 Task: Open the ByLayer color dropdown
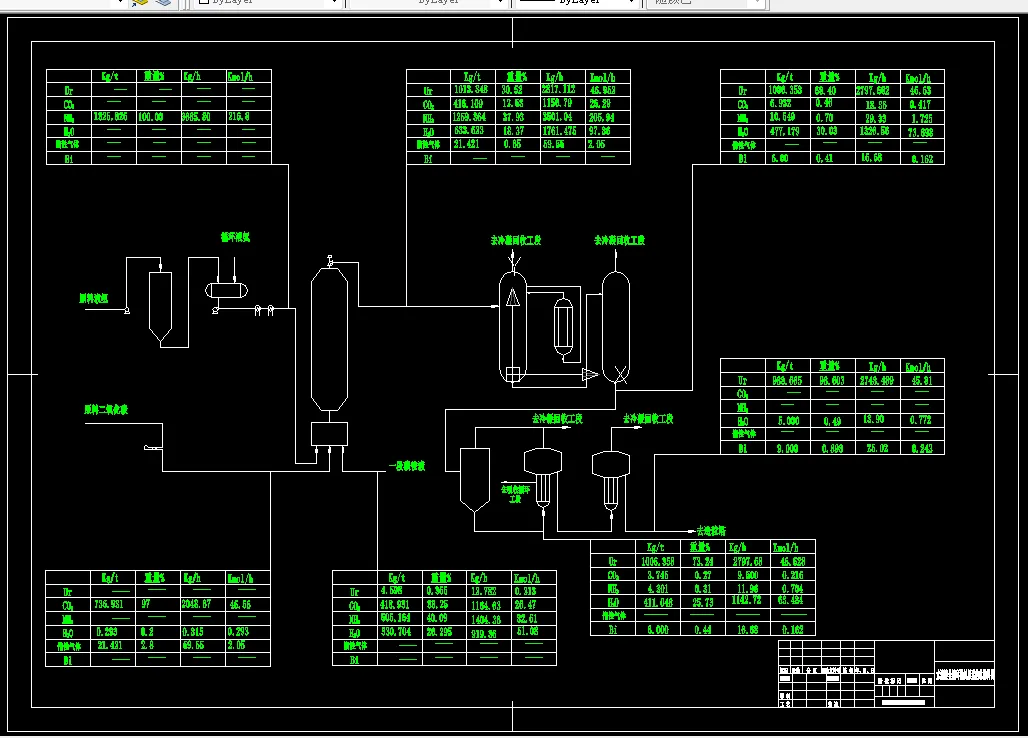coord(267,3)
